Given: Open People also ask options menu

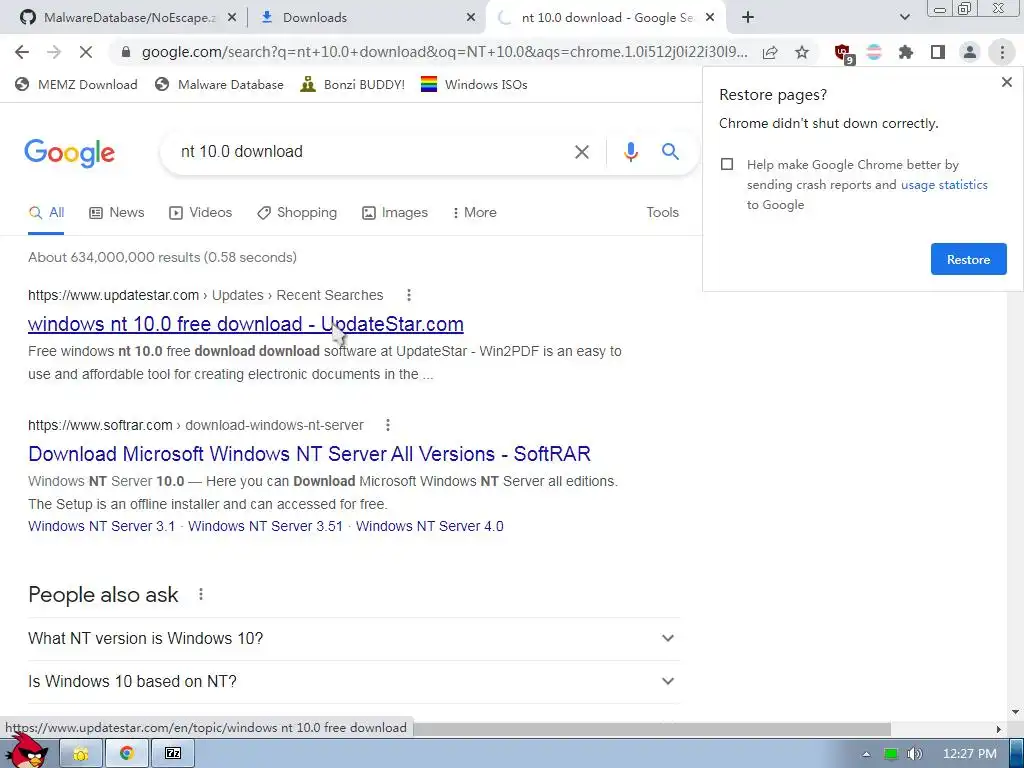Looking at the screenshot, I should click(201, 594).
